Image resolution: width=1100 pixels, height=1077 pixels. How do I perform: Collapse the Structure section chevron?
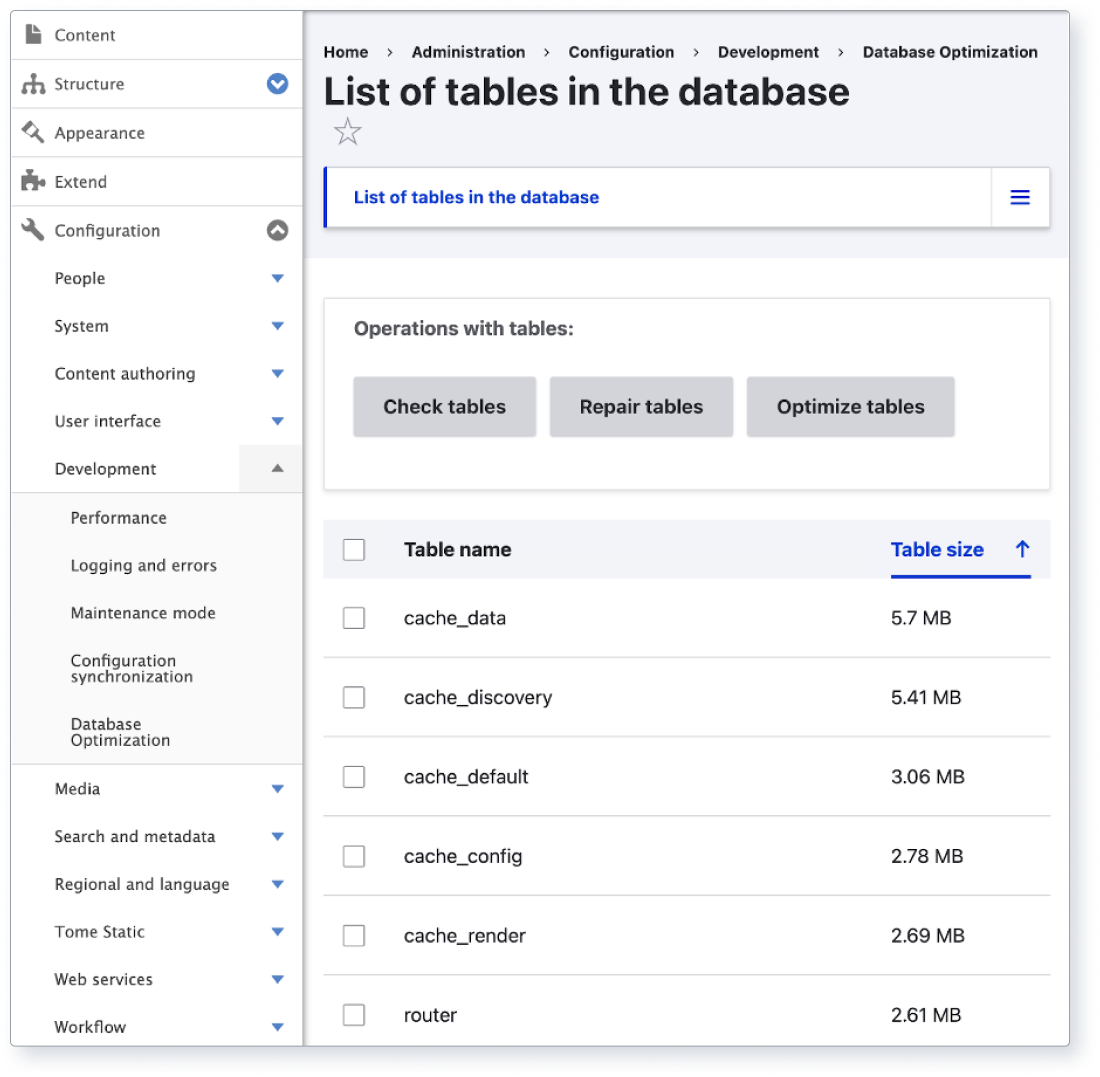[277, 84]
